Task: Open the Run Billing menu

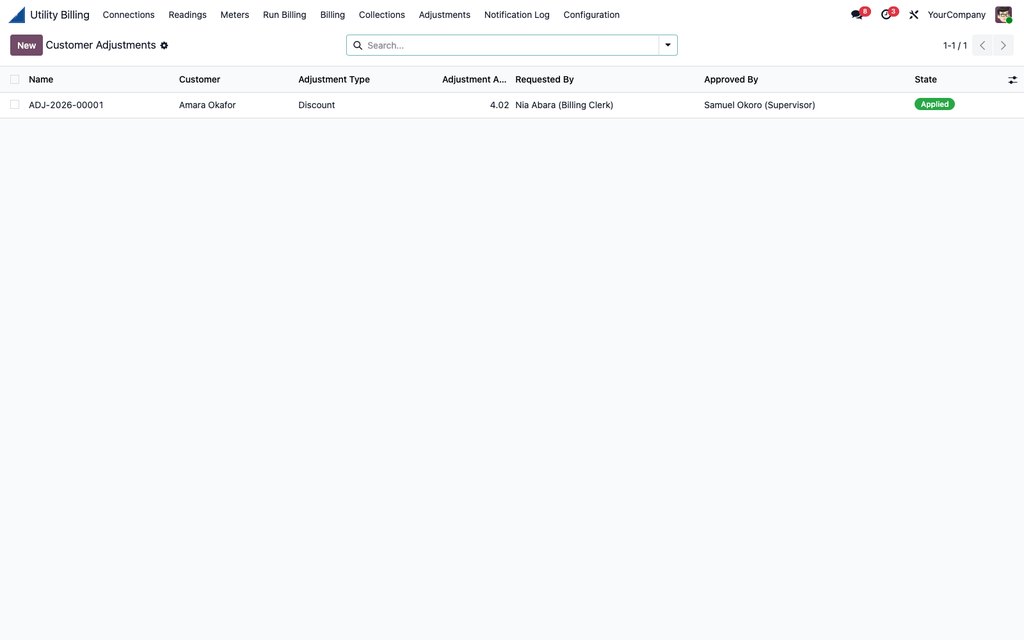Action: (285, 14)
